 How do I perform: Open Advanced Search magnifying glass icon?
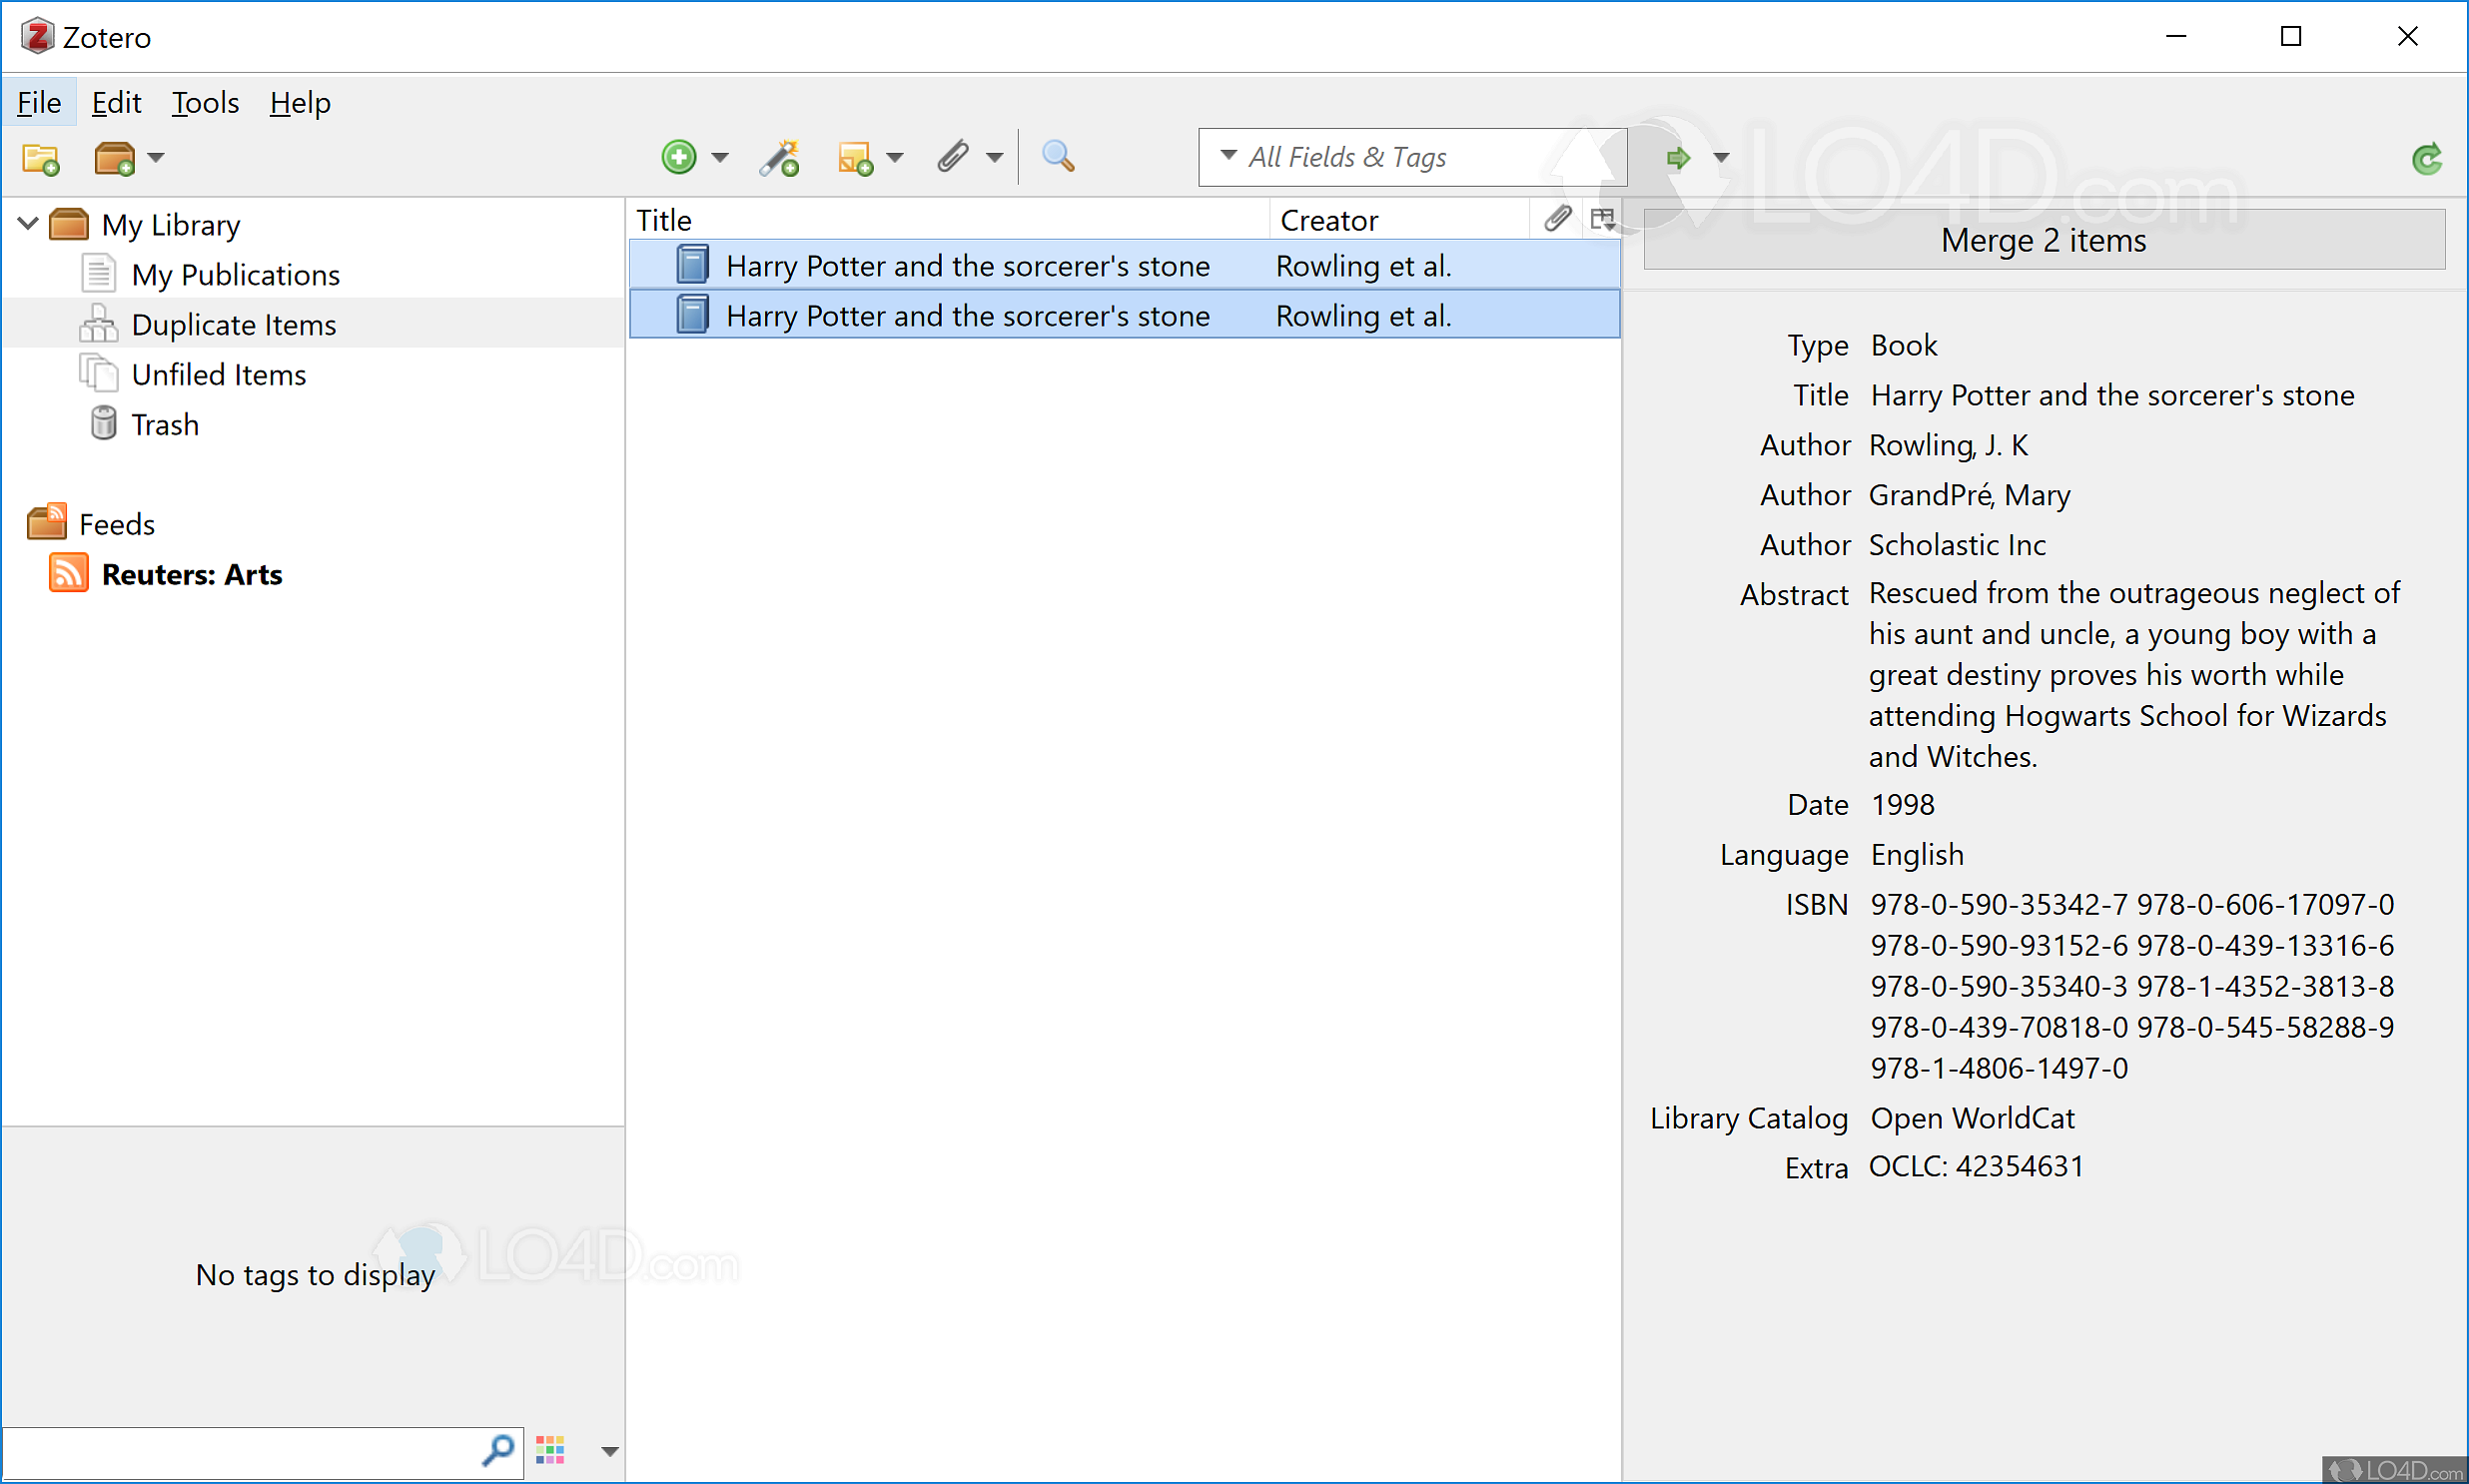(1058, 157)
